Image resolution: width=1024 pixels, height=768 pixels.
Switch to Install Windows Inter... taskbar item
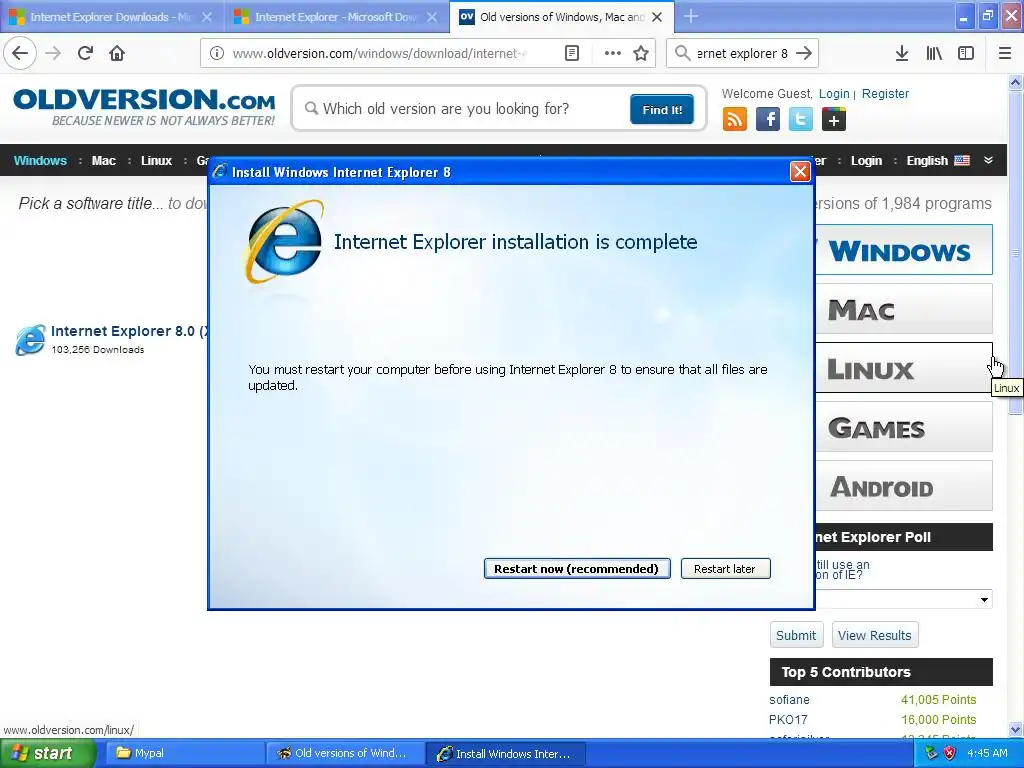506,753
